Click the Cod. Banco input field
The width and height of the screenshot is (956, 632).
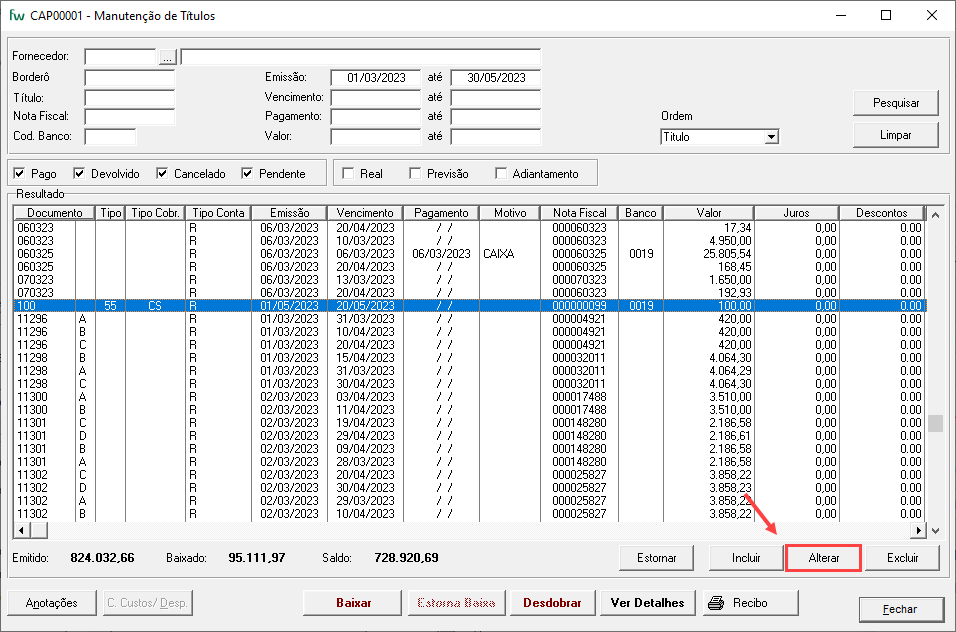pos(110,137)
